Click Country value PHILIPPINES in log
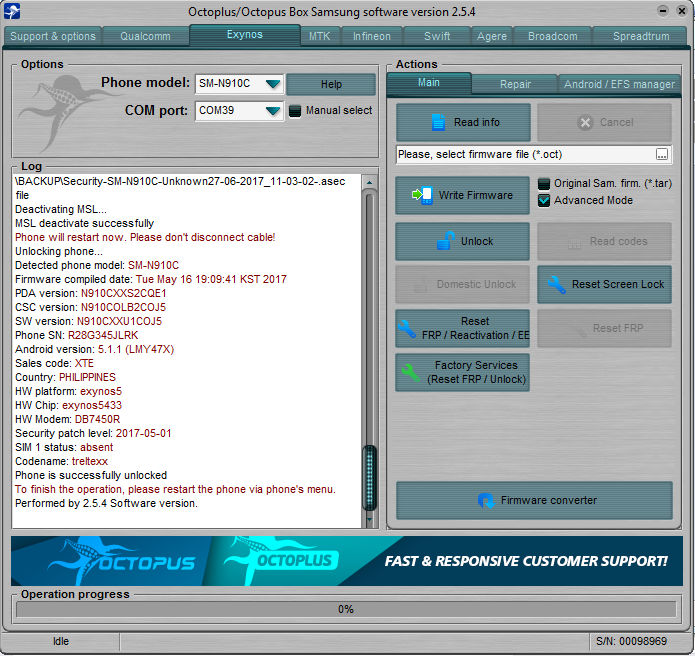Image resolution: width=695 pixels, height=656 pixels. (x=87, y=377)
